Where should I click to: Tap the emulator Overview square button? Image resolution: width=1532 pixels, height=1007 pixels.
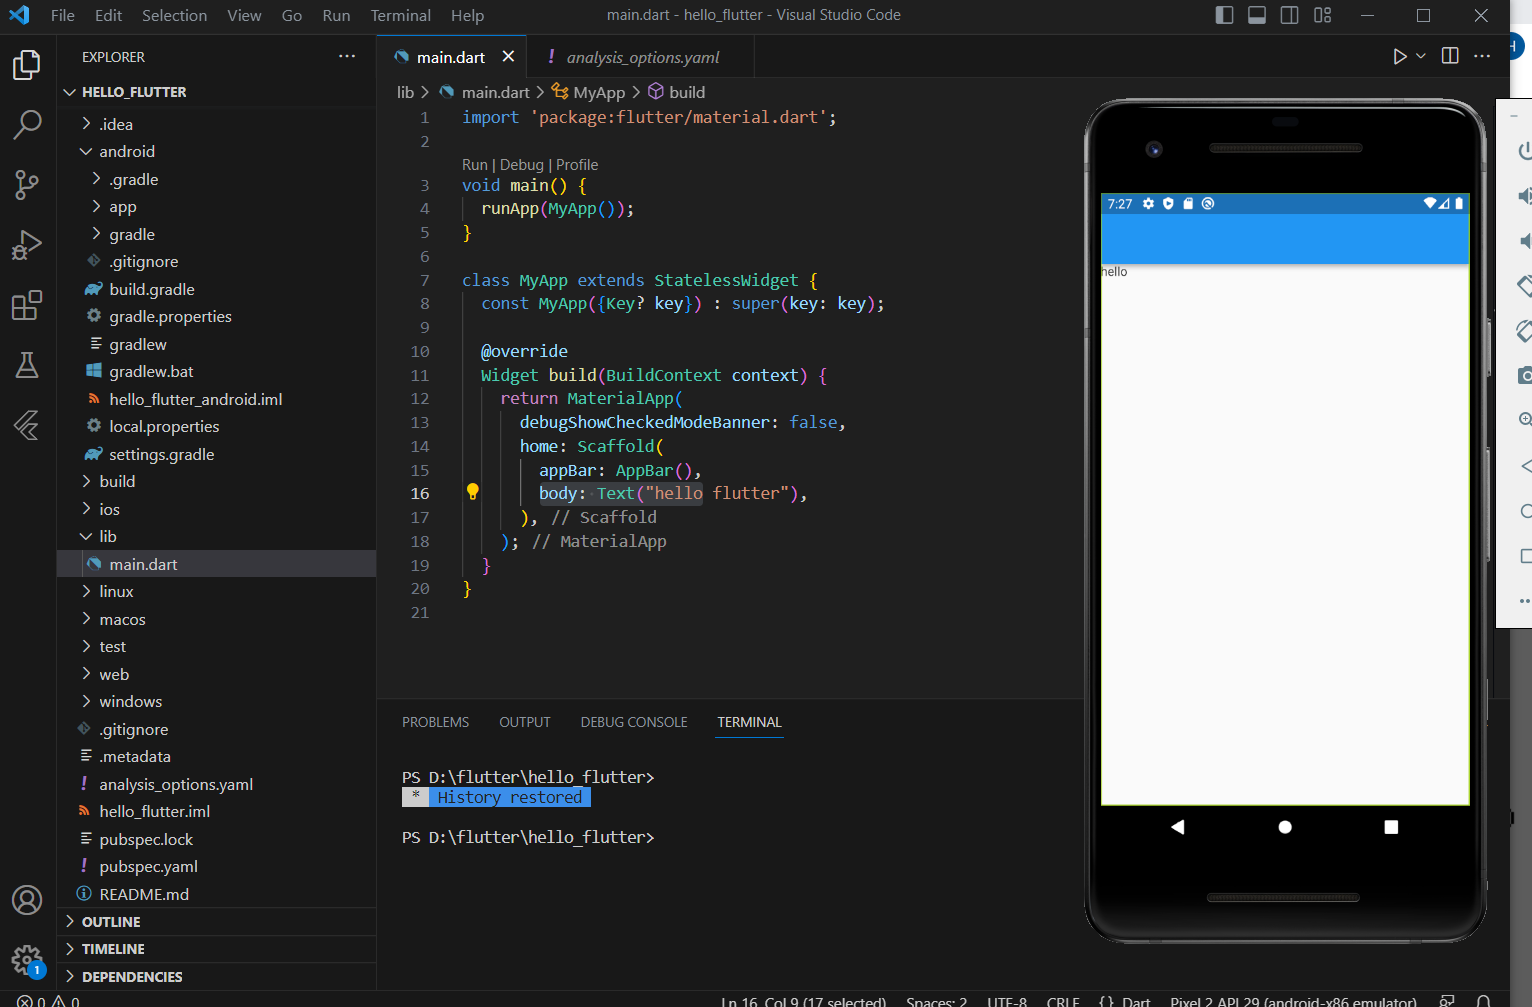click(1391, 827)
